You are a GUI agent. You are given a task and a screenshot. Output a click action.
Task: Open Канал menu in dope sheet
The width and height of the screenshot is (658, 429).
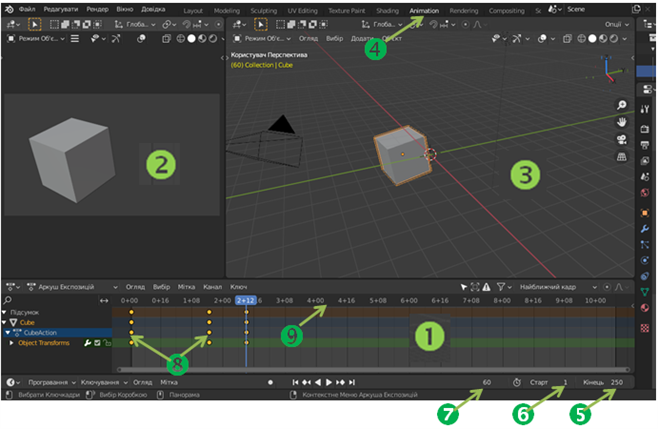212,287
